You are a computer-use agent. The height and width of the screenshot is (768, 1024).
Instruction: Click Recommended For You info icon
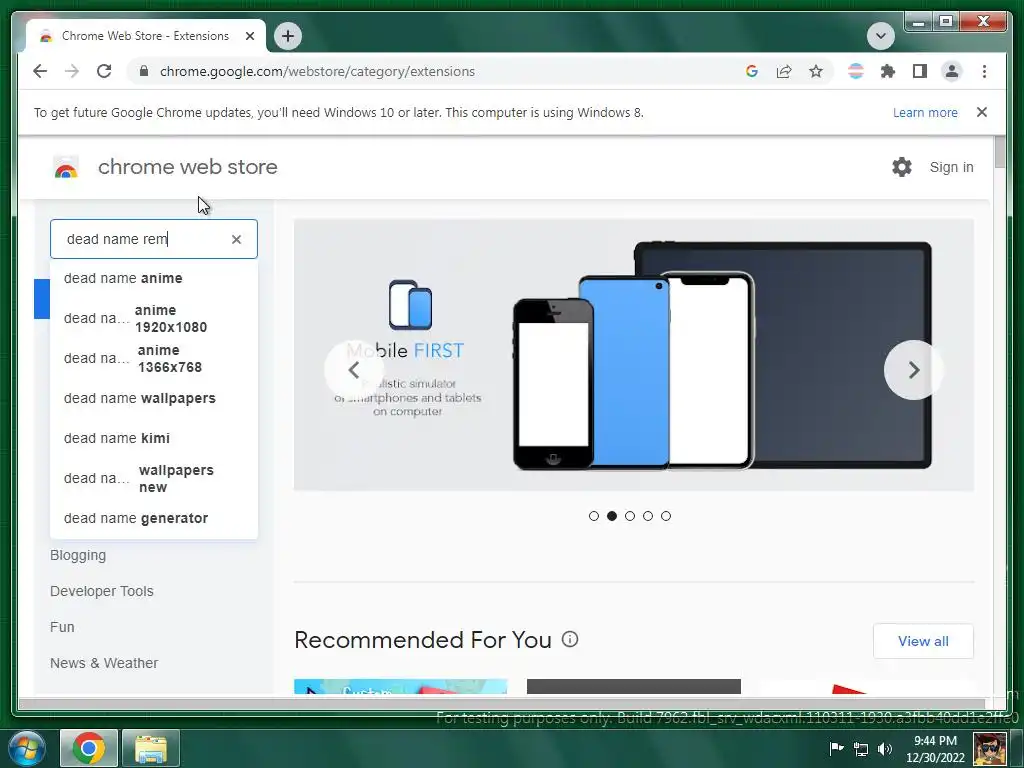(570, 639)
